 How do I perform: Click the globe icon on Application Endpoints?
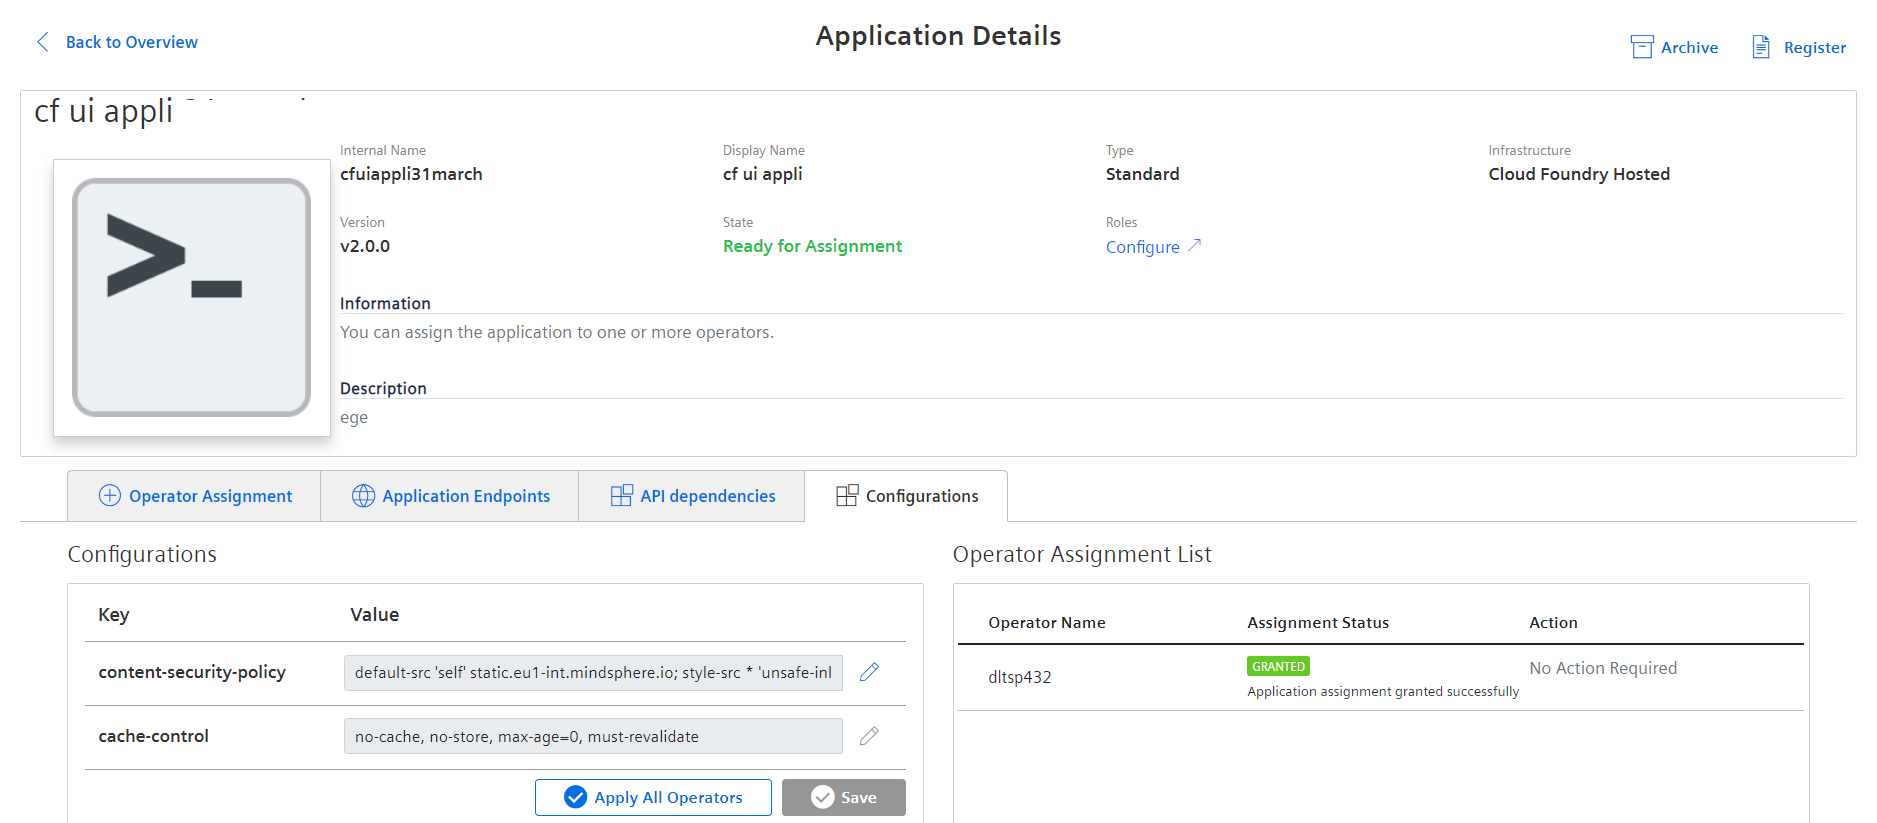click(x=363, y=496)
